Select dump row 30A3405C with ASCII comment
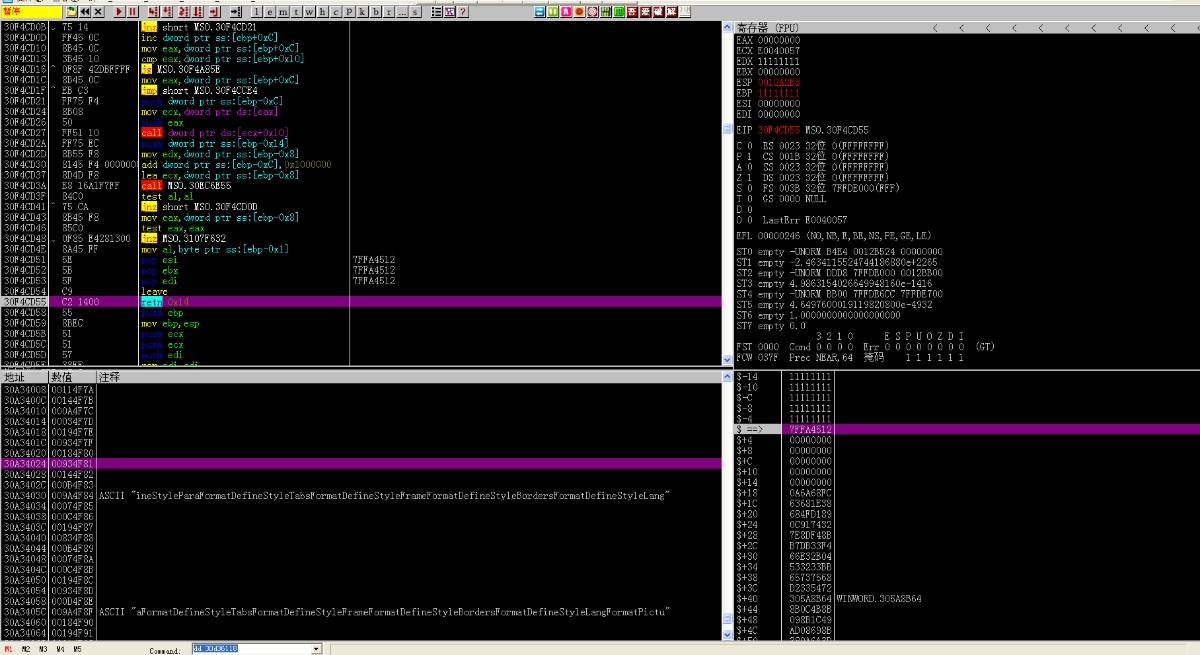Image resolution: width=1200 pixels, height=655 pixels. 360,610
